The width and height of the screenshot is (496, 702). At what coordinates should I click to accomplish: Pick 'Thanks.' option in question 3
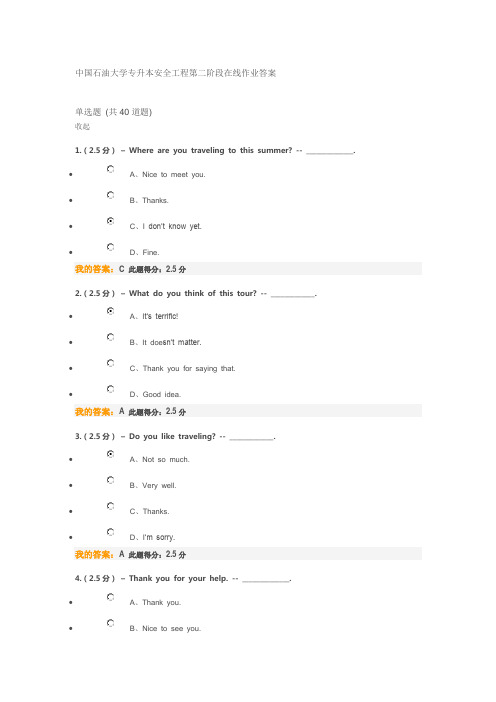111,506
